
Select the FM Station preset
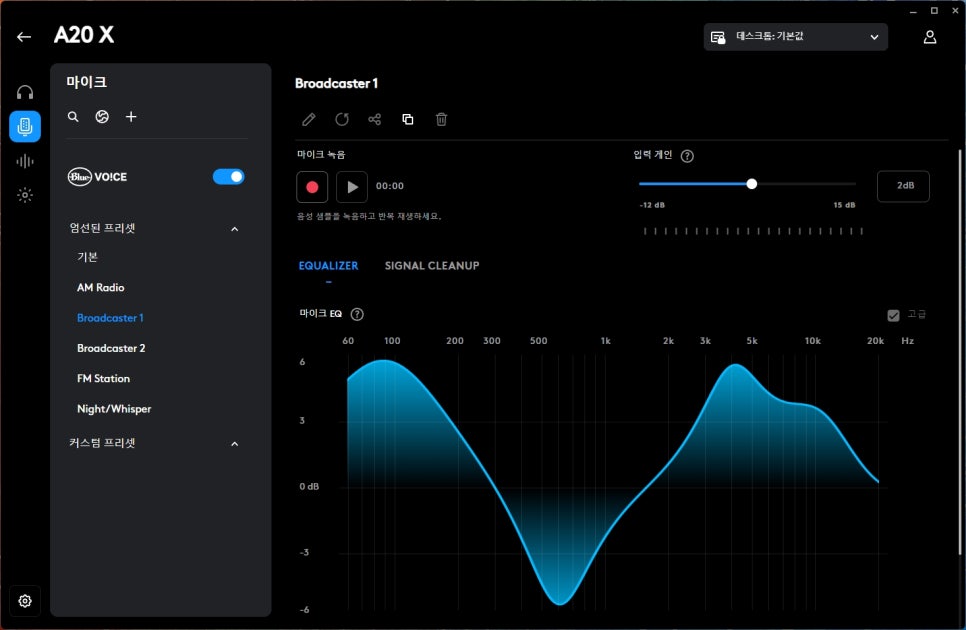point(103,379)
